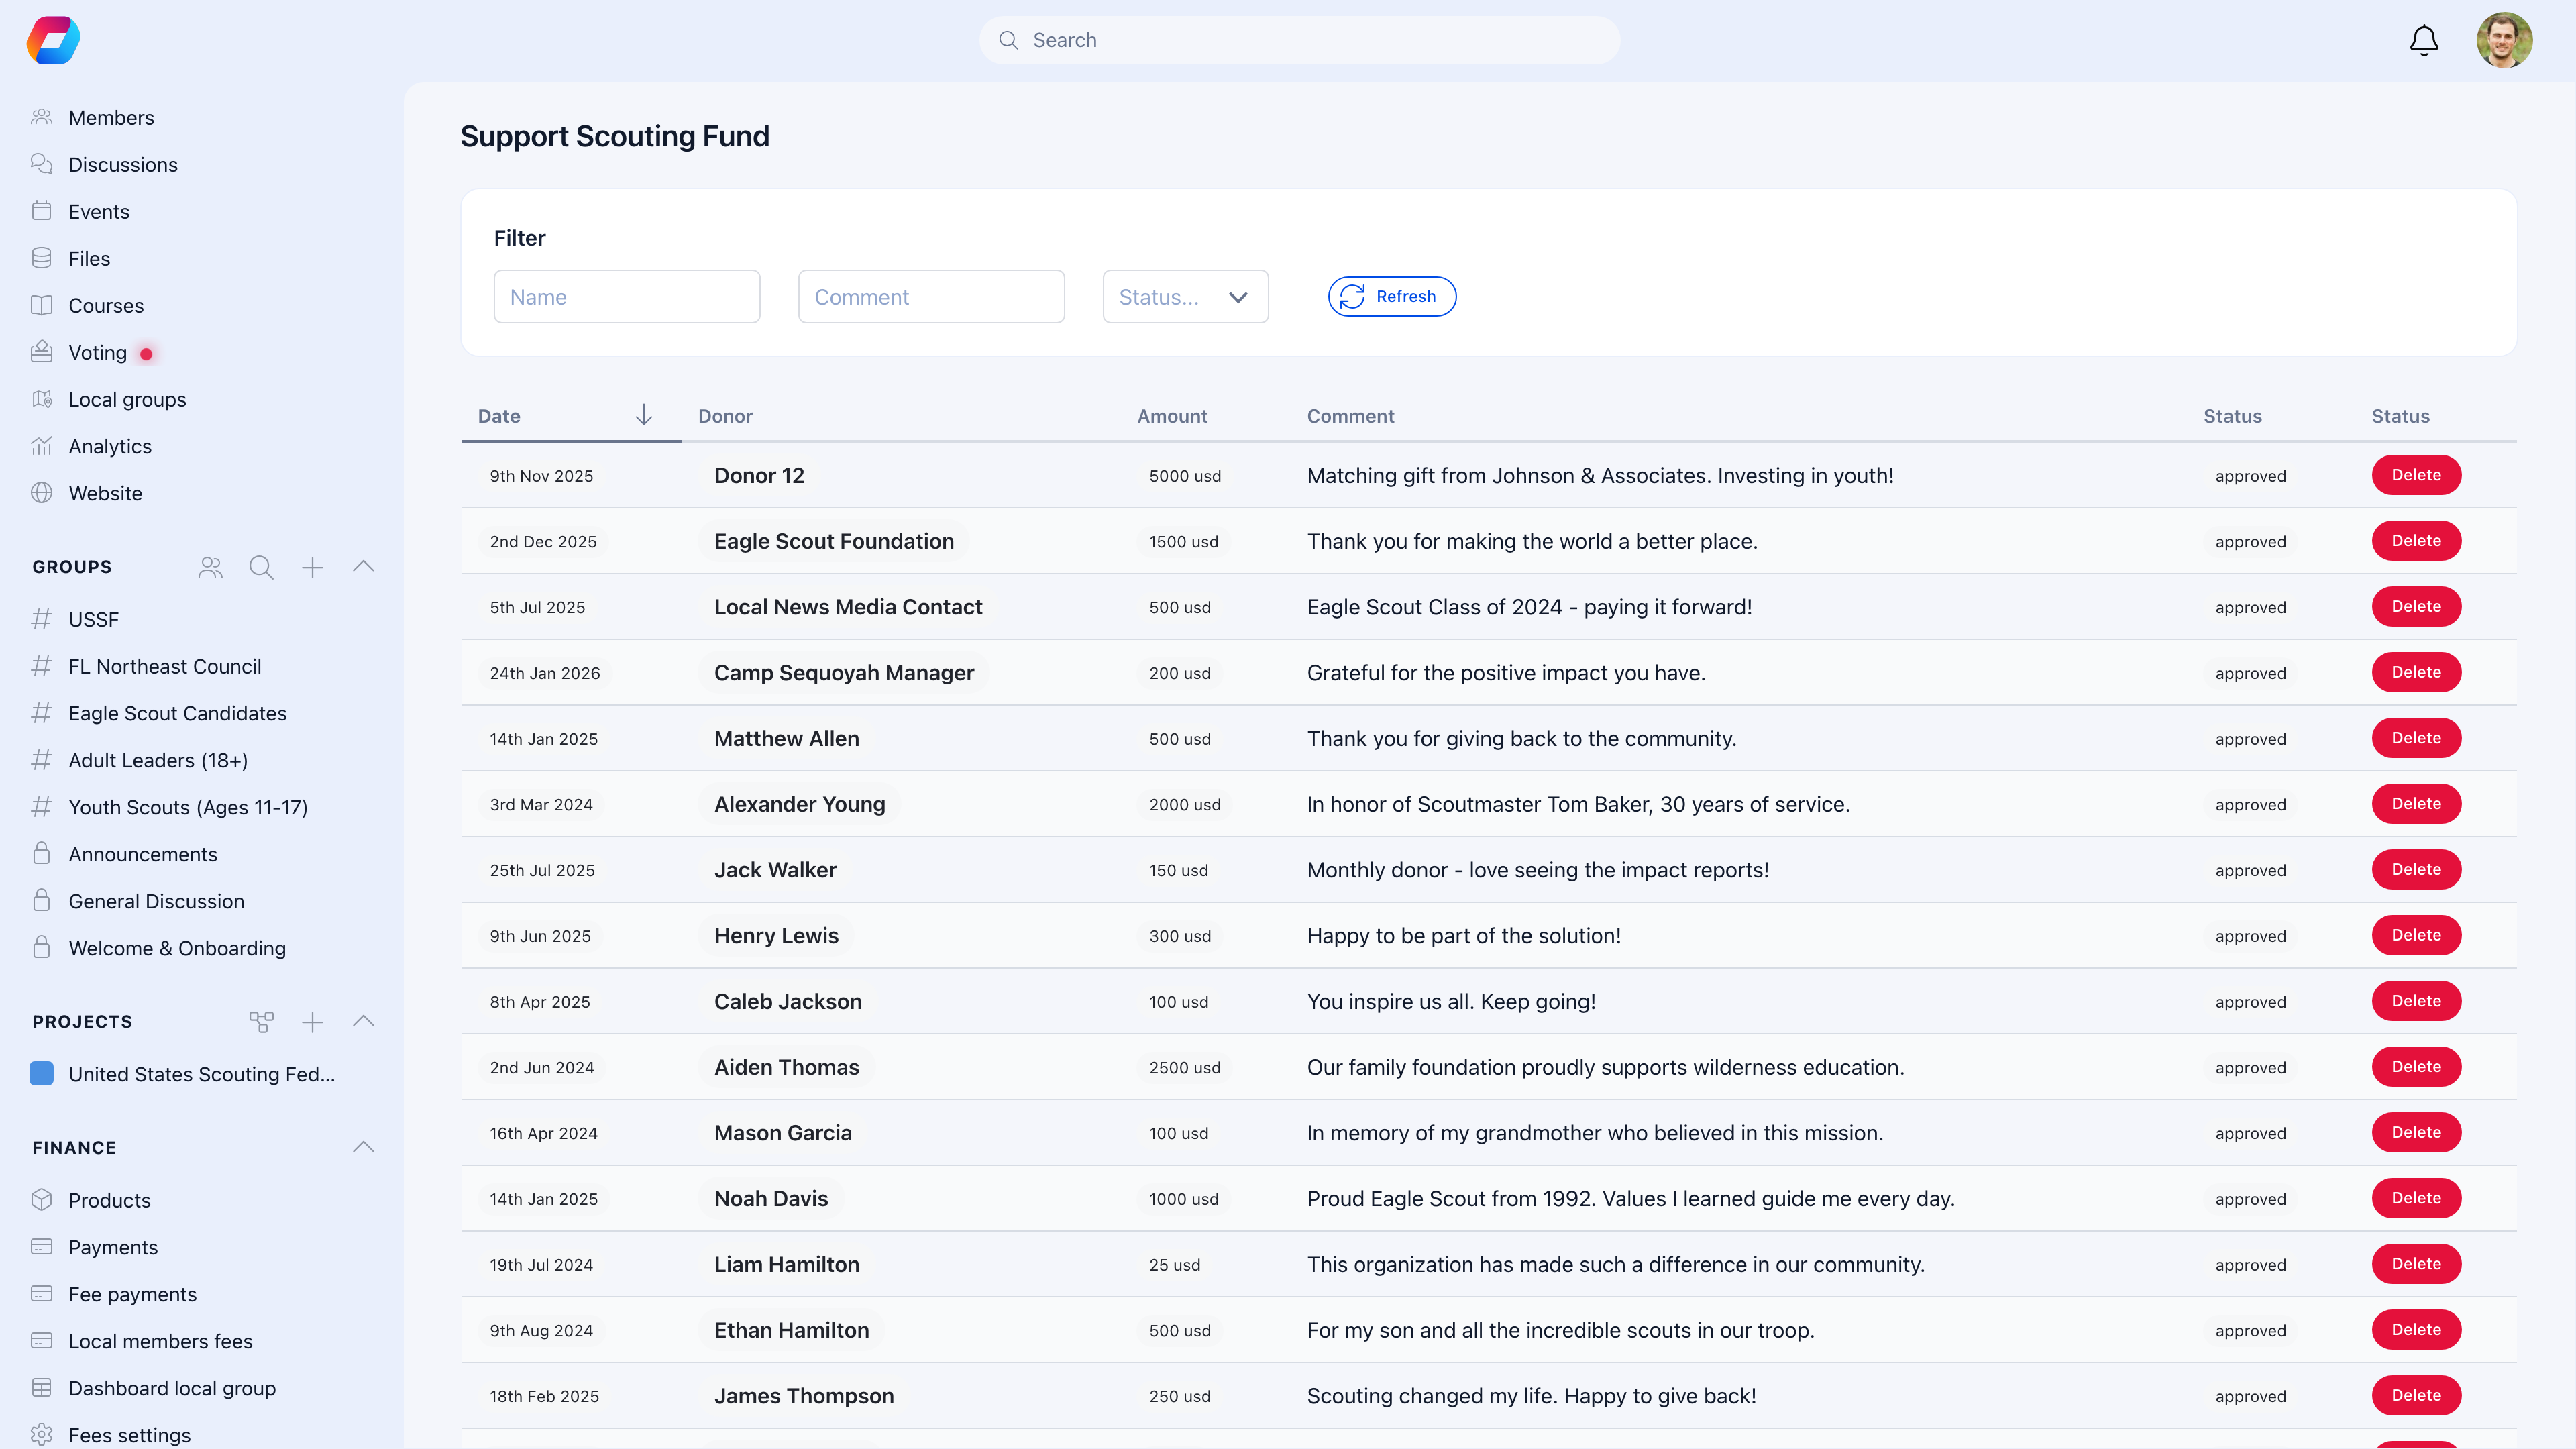Open the projects hierarchy icon

coord(261,1021)
